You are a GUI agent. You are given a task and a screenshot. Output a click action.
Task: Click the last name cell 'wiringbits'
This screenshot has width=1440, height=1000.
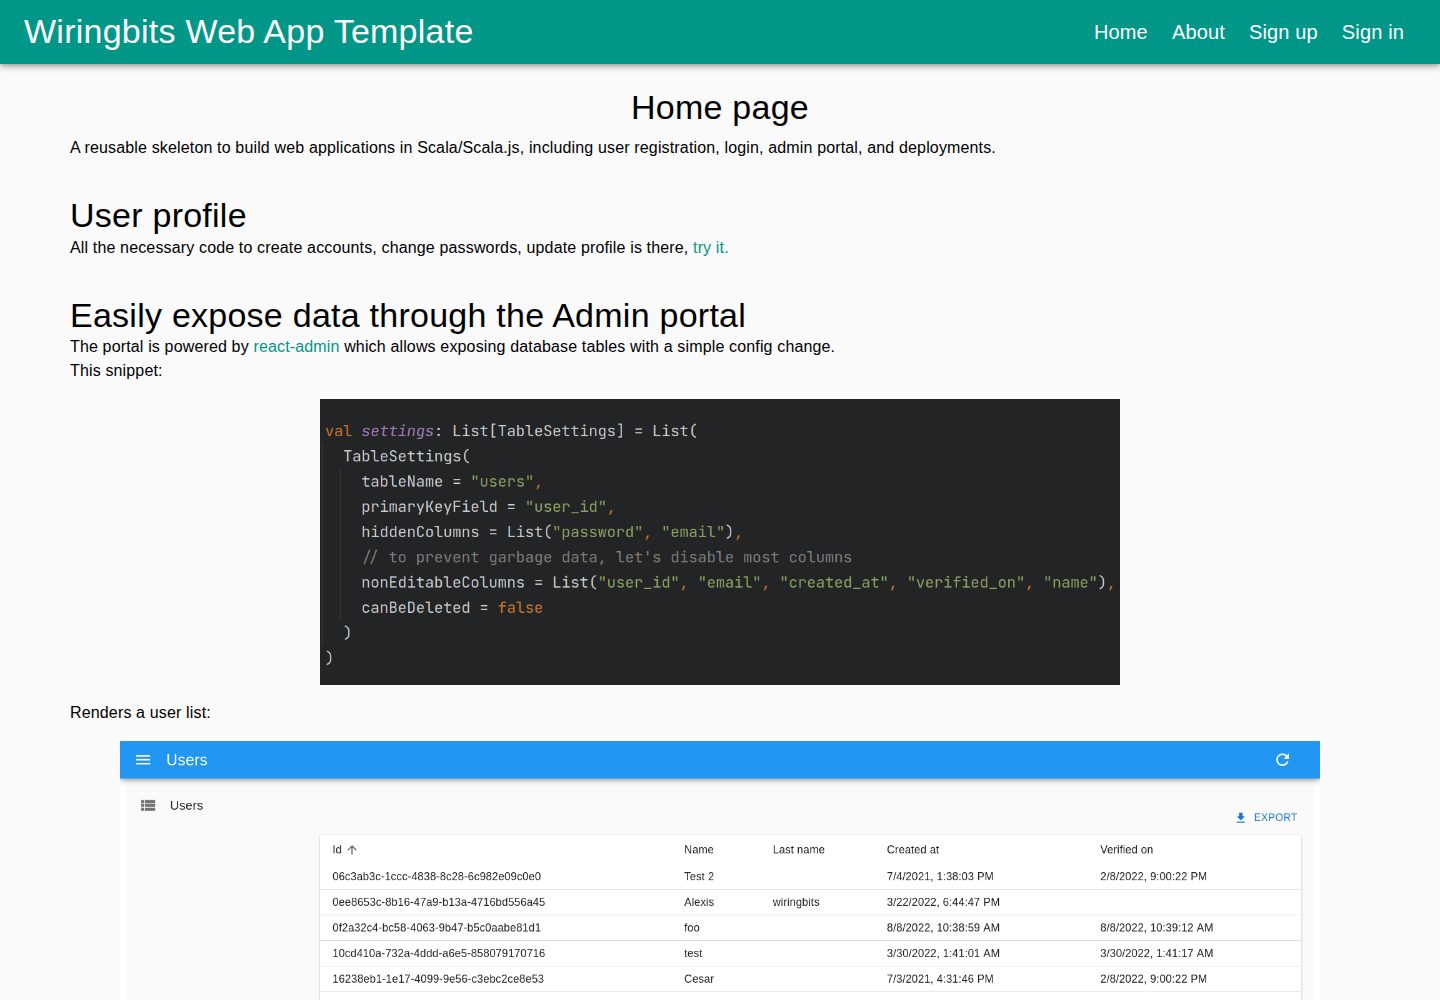coord(796,902)
